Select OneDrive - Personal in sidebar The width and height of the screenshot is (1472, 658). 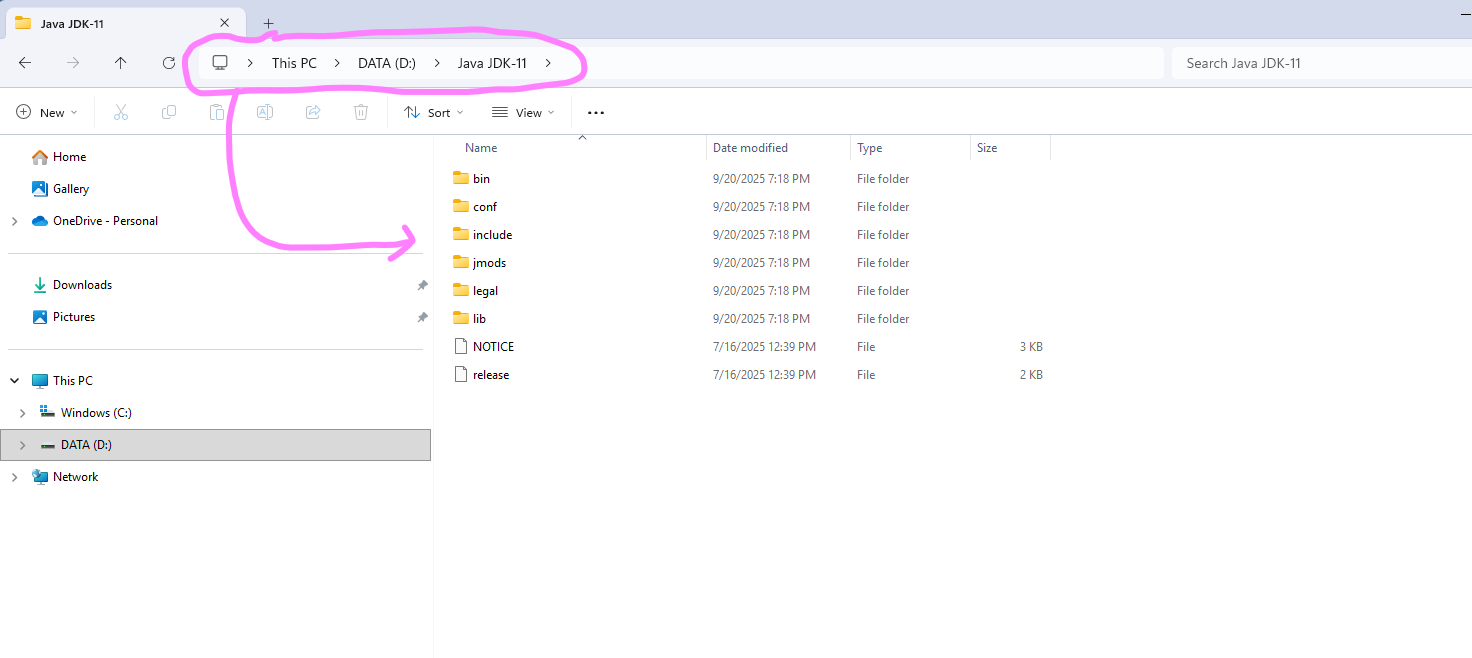click(105, 221)
